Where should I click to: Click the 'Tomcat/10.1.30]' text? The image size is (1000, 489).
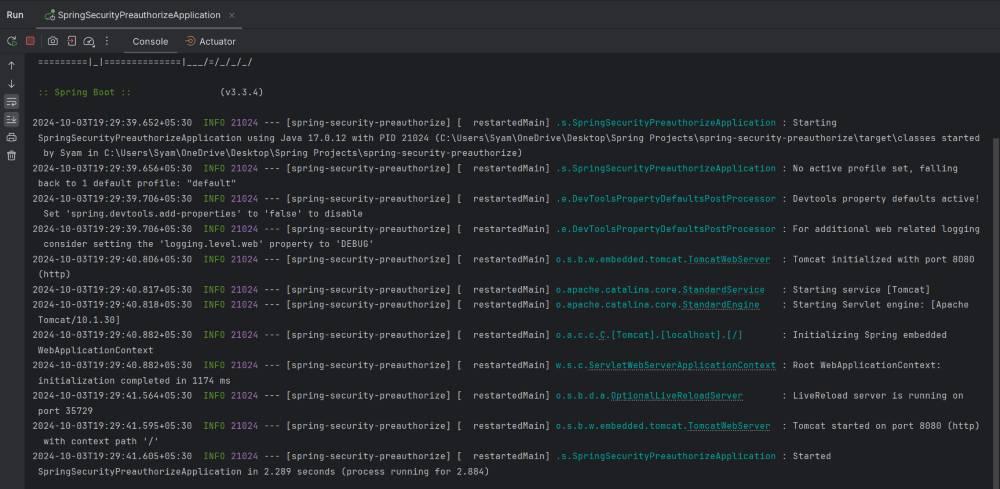click(x=79, y=320)
